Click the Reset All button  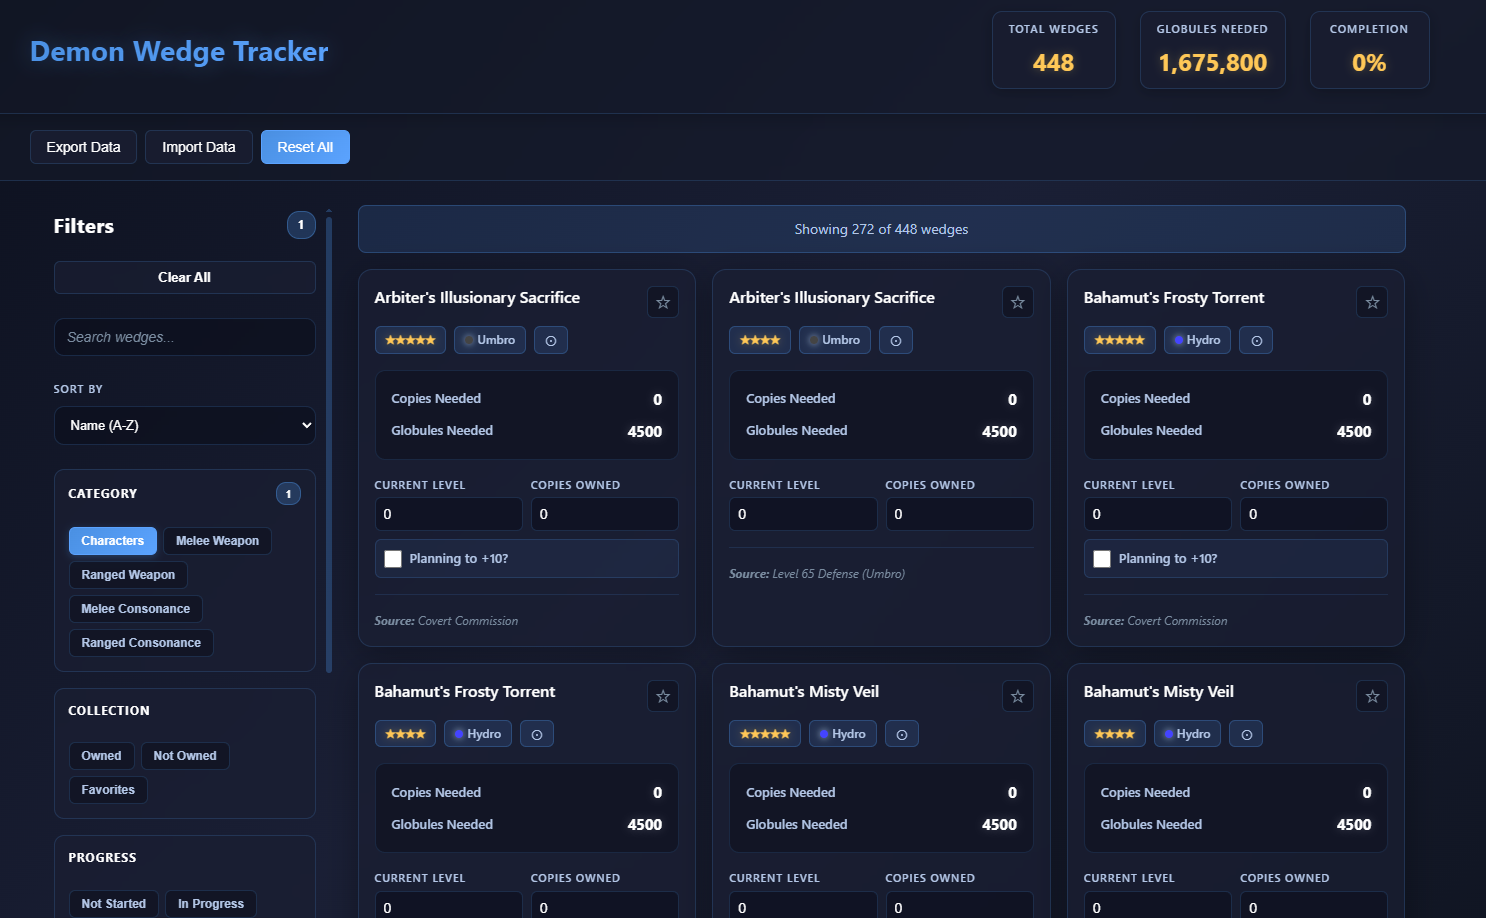(x=305, y=147)
